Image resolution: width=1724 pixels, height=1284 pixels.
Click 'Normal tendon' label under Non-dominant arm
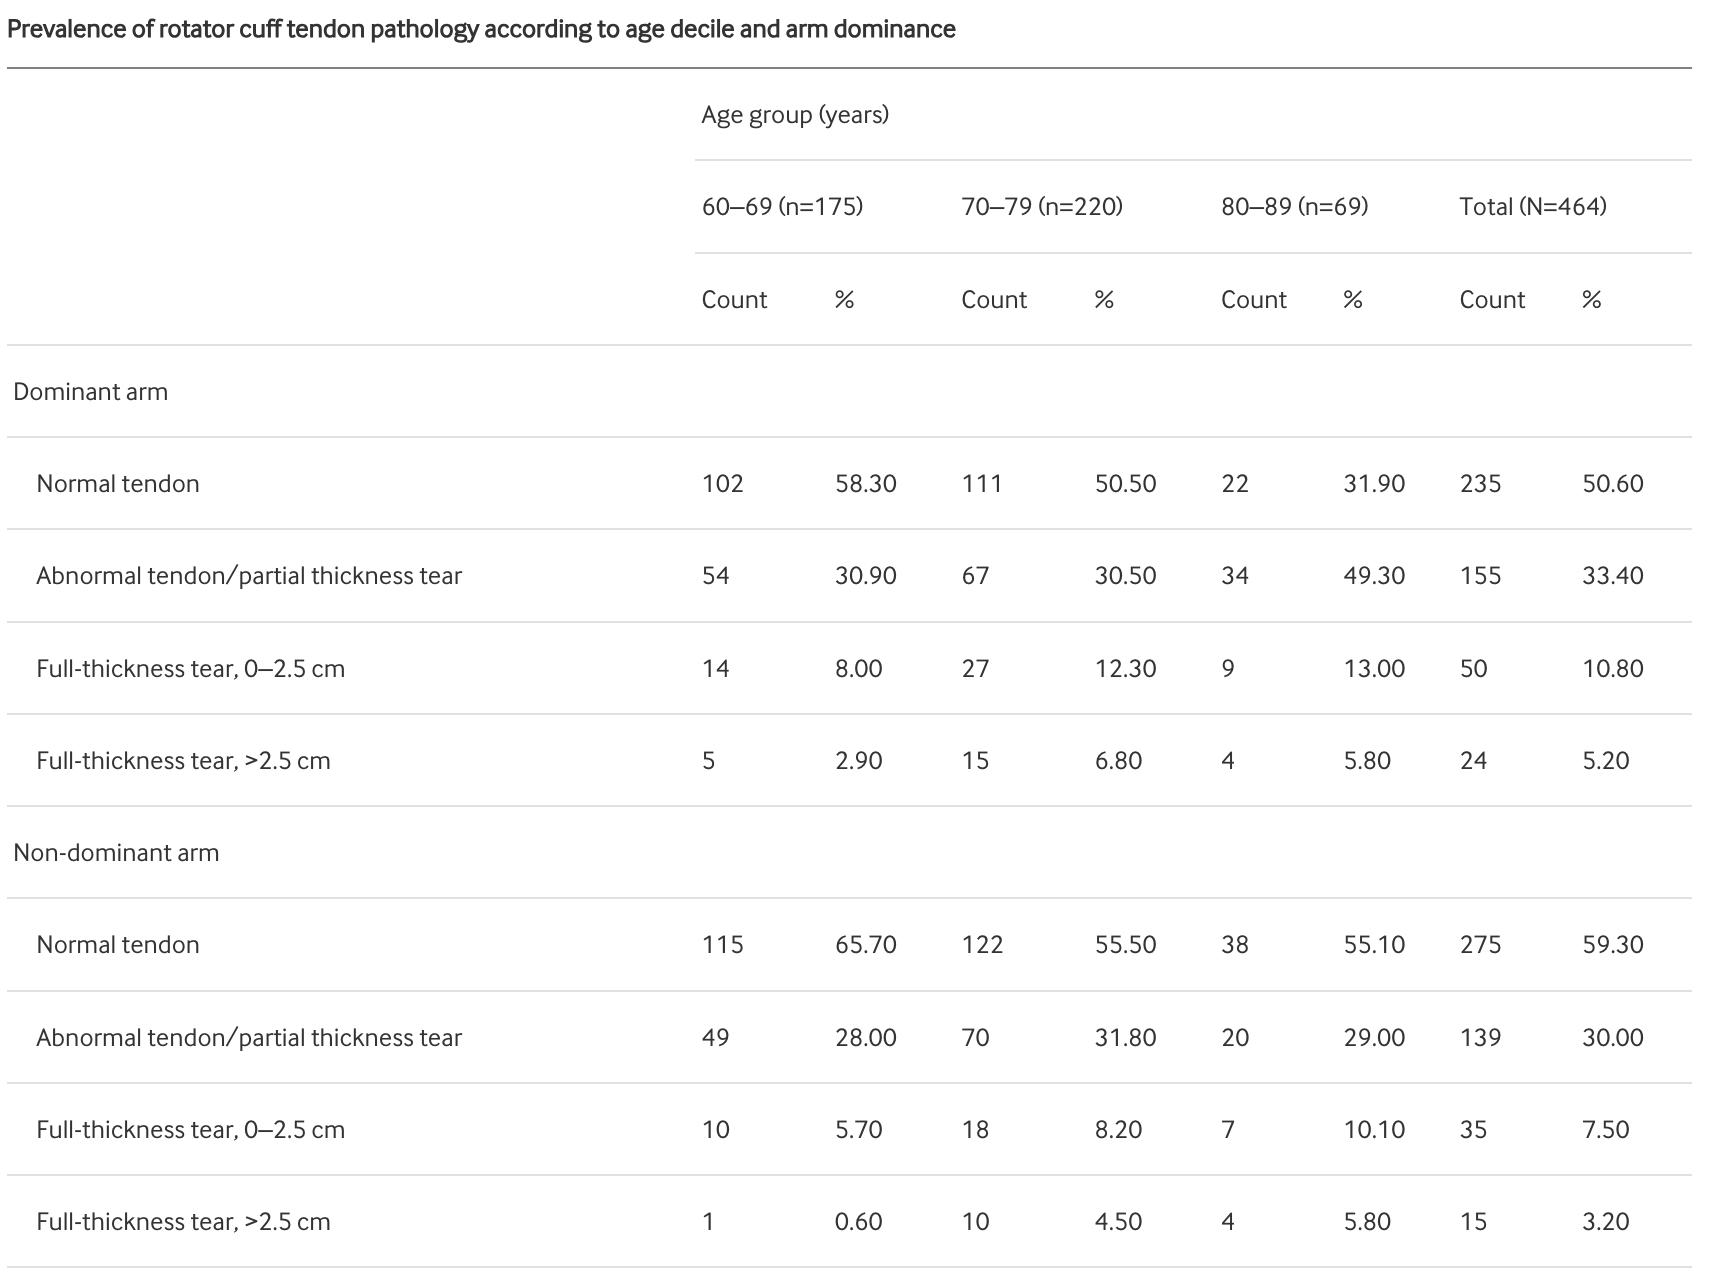pos(118,945)
